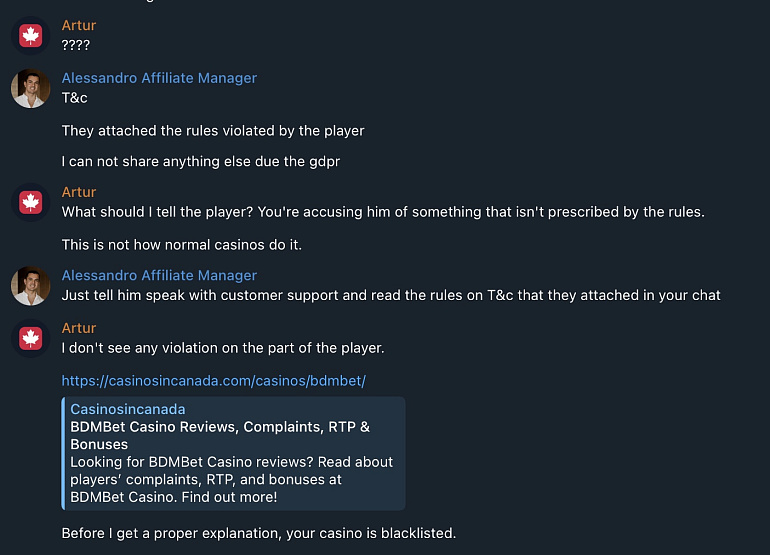Screen dimensions: 770x555
Task: Open Alessandro's profile photo next to "T&c"
Action: coord(30,88)
